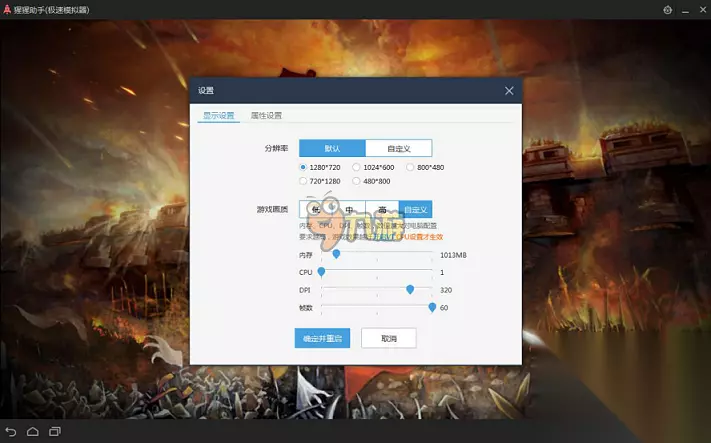Set game quality to 中

click(x=349, y=209)
